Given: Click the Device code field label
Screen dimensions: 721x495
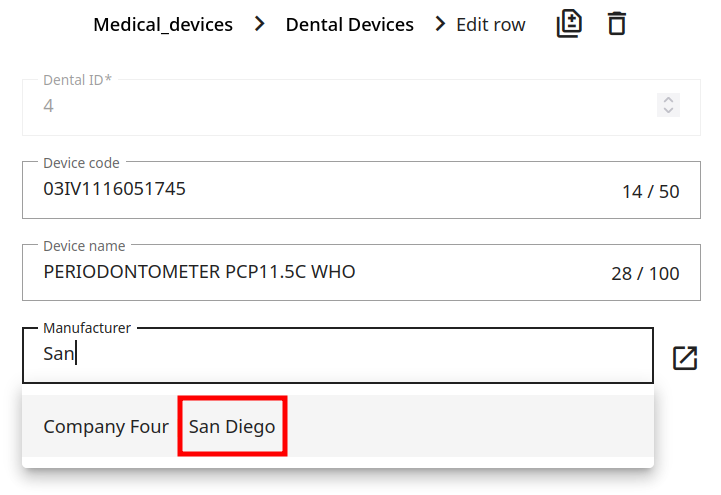Looking at the screenshot, I should coord(81,162).
